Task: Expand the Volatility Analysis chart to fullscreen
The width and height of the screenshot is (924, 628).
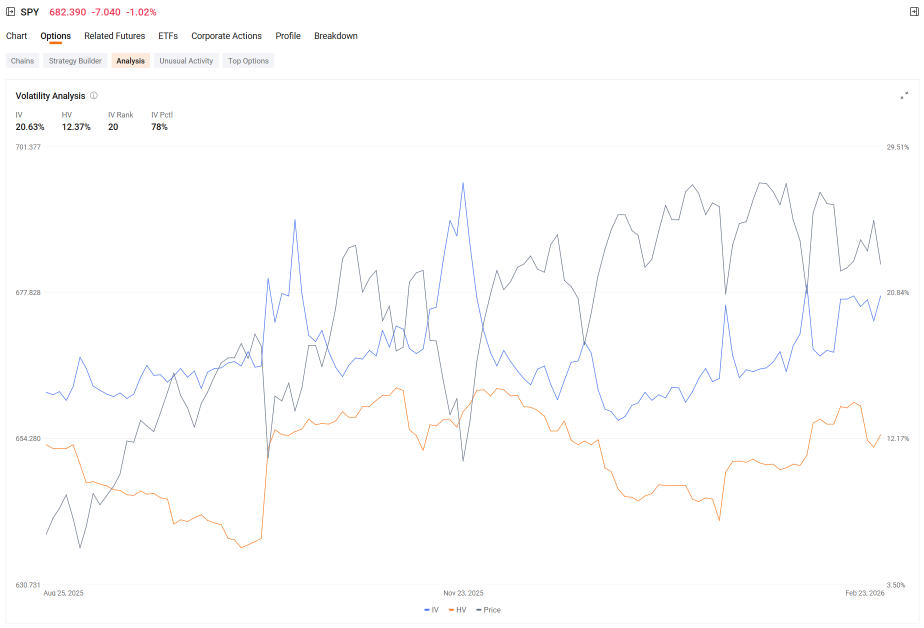Action: click(x=904, y=95)
